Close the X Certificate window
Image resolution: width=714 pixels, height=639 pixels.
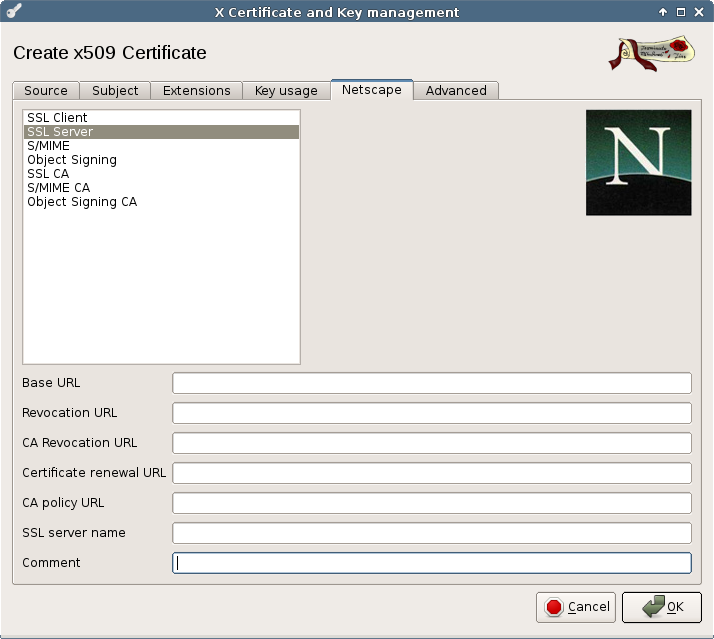[x=699, y=12]
